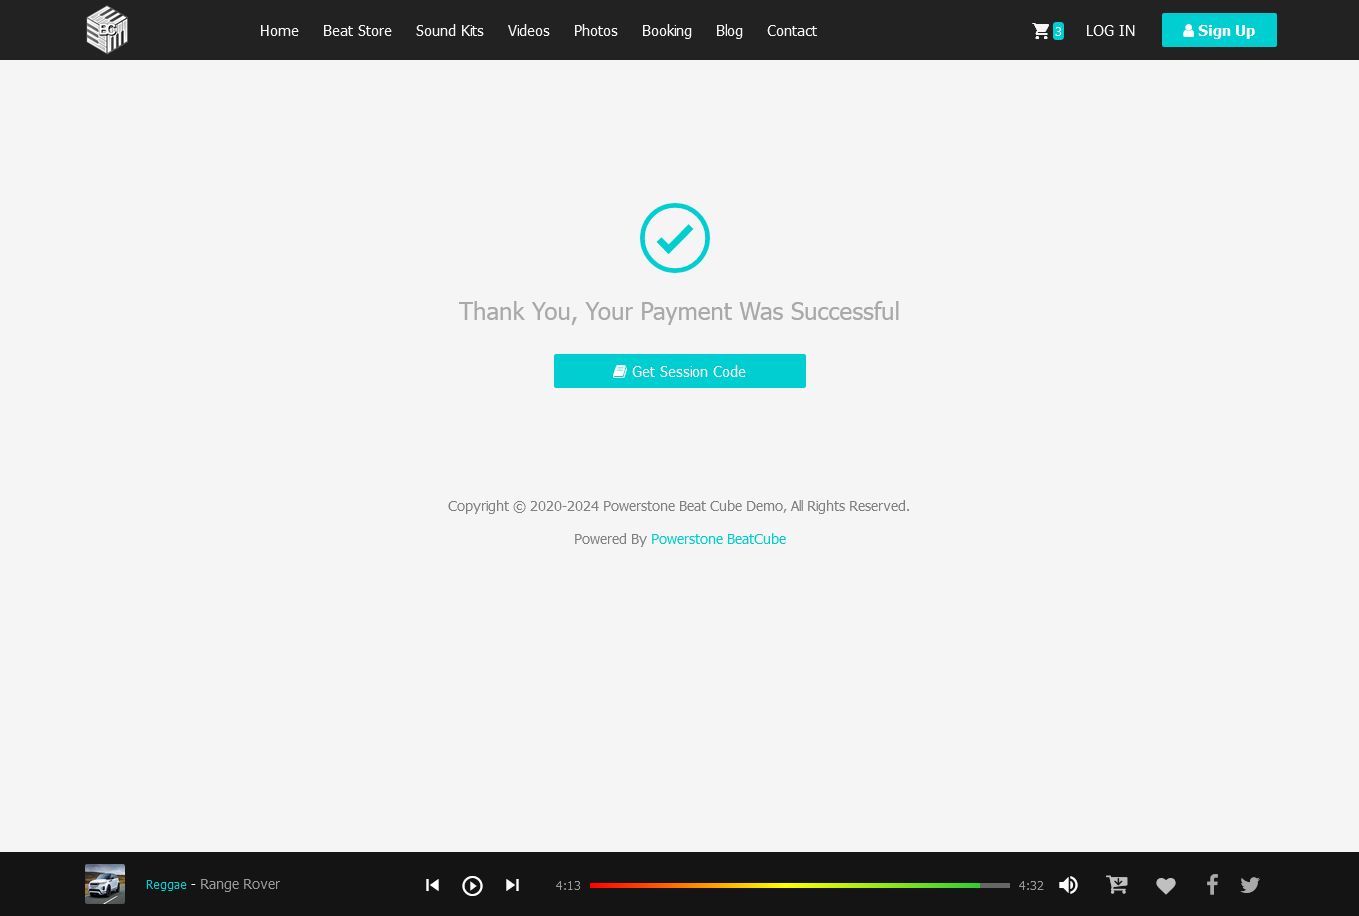
Task: Visit the Blog page
Action: [x=729, y=31]
